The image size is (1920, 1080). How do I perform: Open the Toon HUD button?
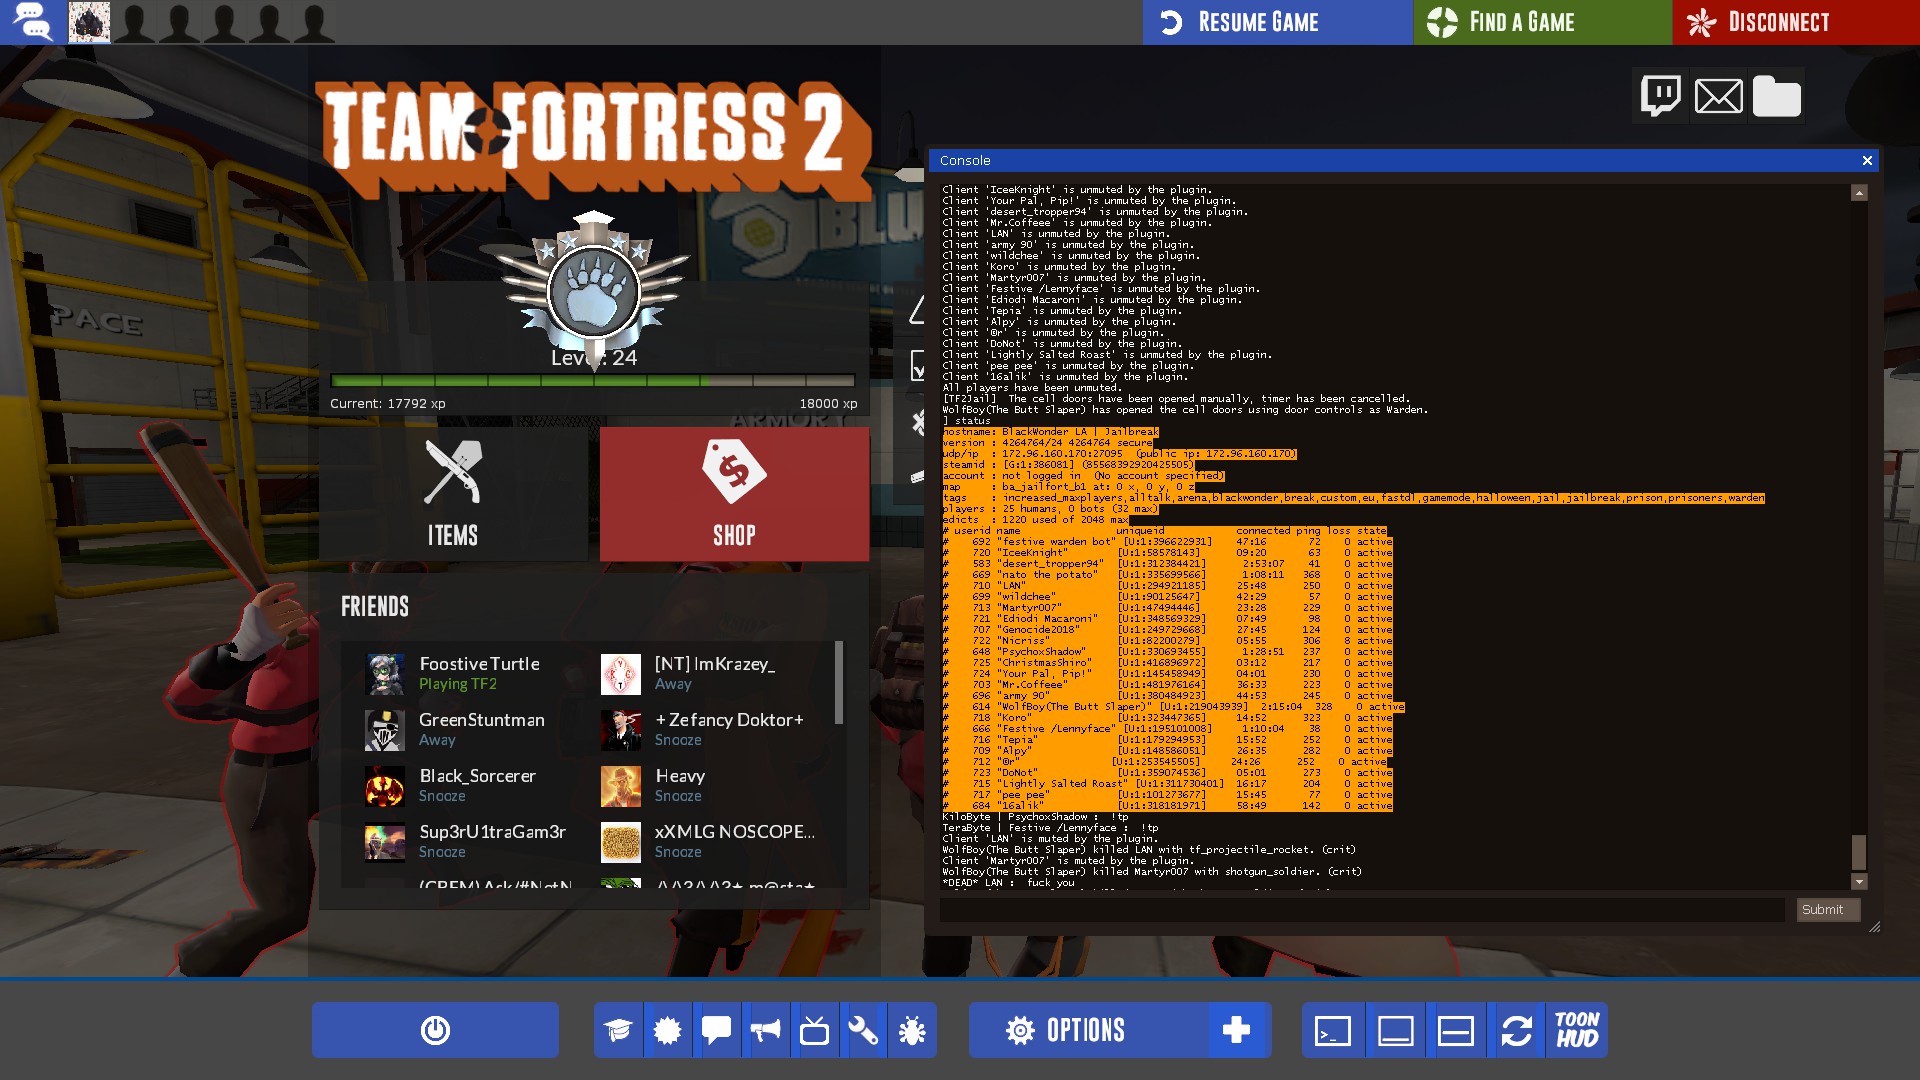tap(1577, 1030)
